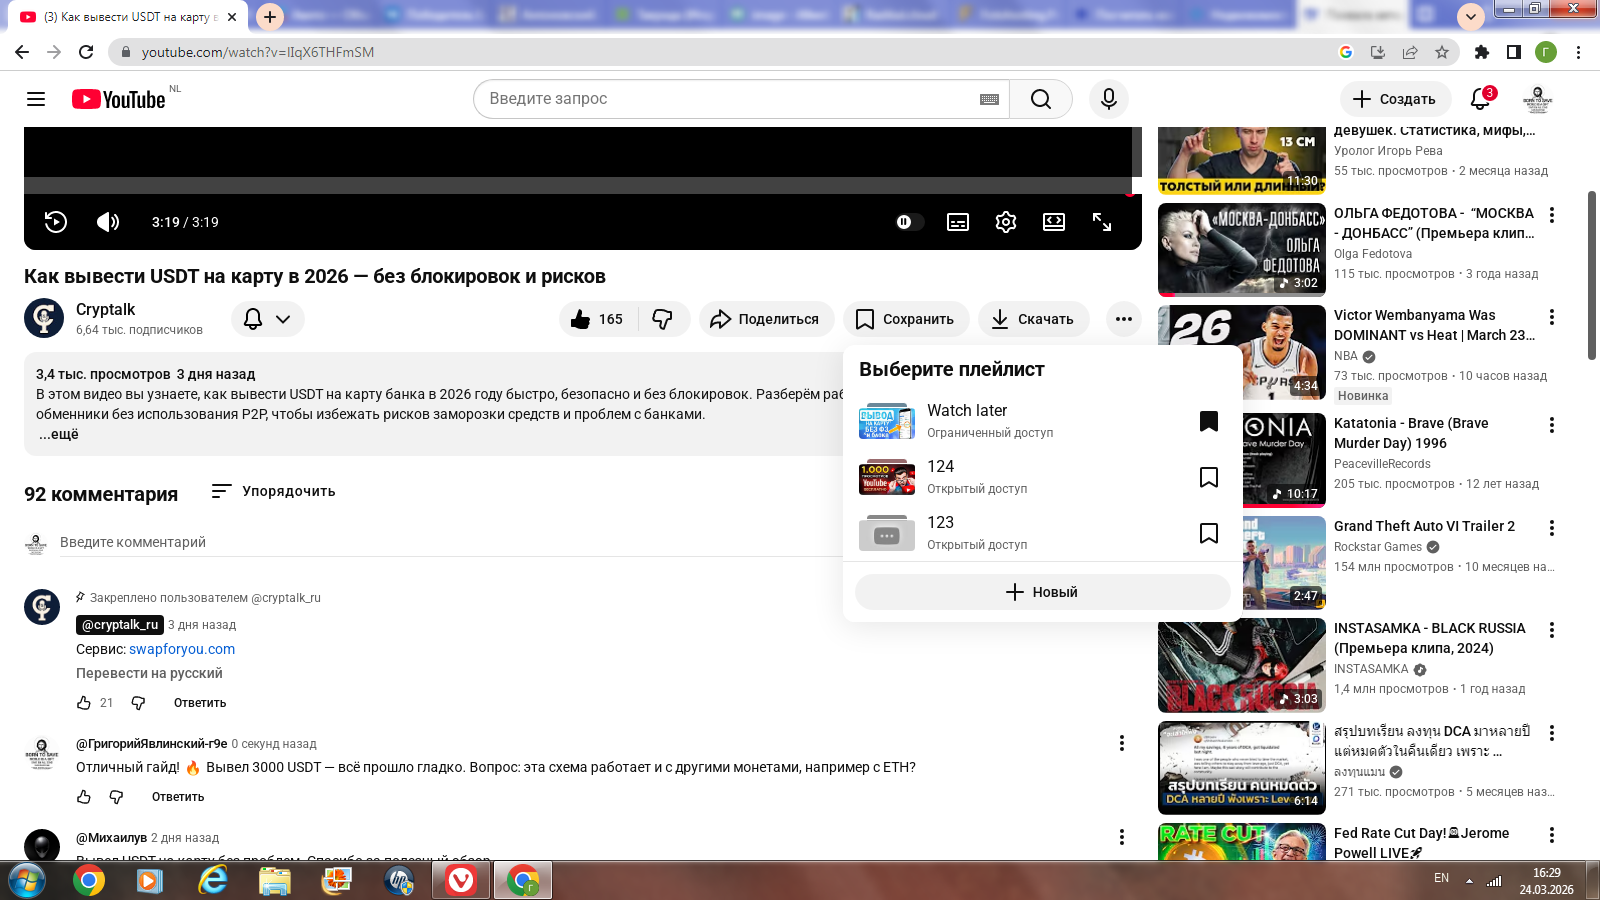Like the pinned comment with 21 likes
The height and width of the screenshot is (900, 1600).
pos(84,703)
